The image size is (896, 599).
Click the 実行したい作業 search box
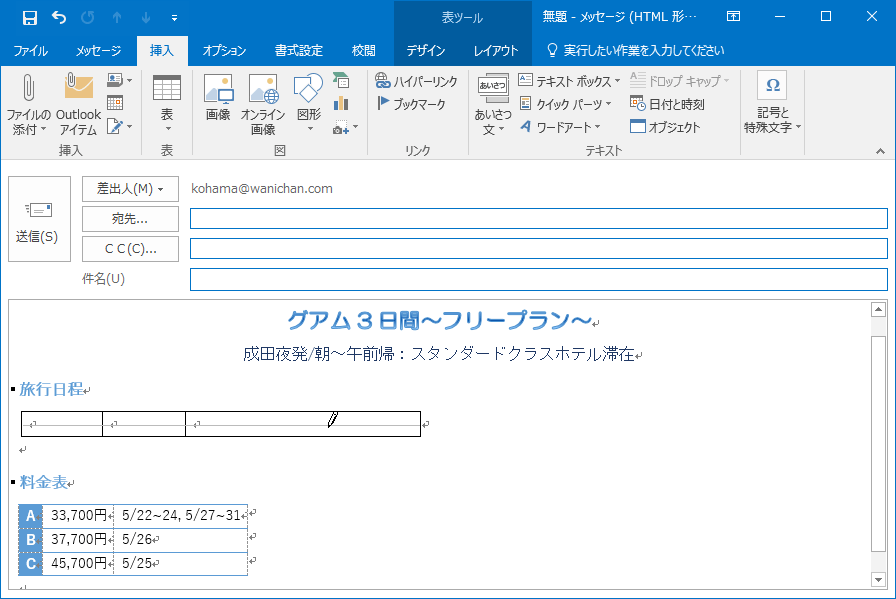(635, 50)
